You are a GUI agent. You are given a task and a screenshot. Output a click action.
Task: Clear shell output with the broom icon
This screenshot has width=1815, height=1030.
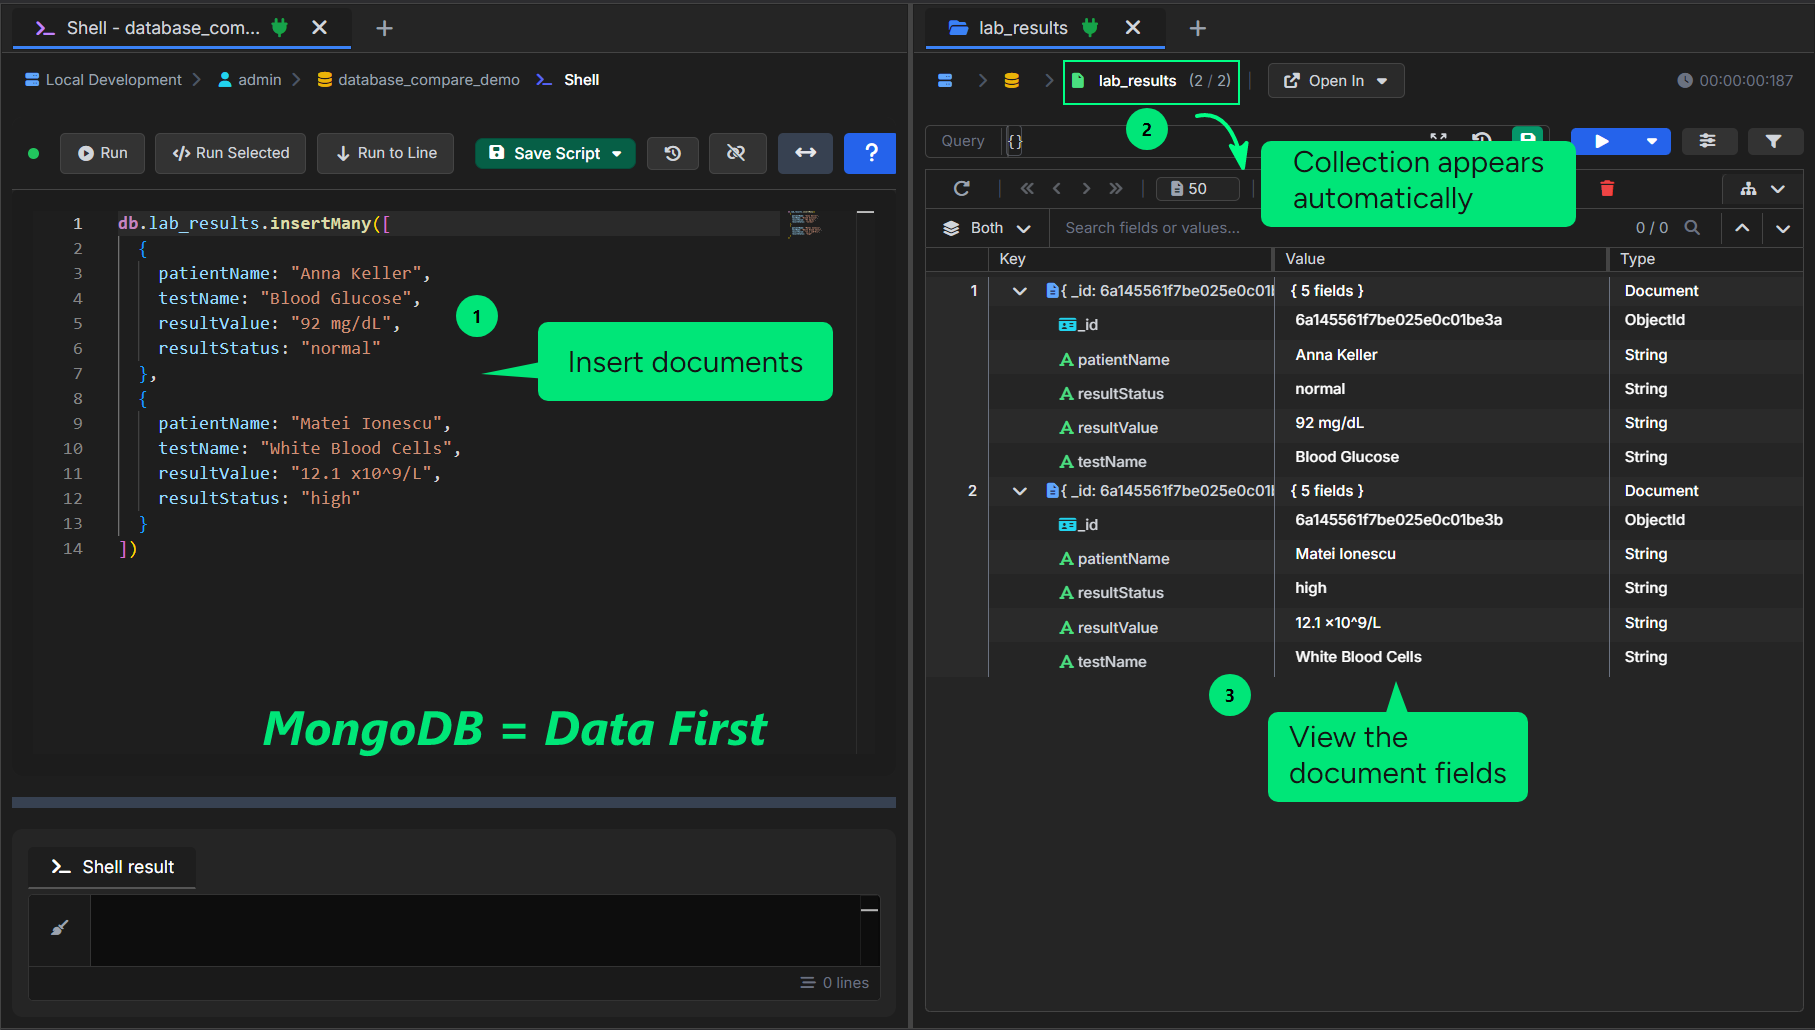click(x=60, y=927)
